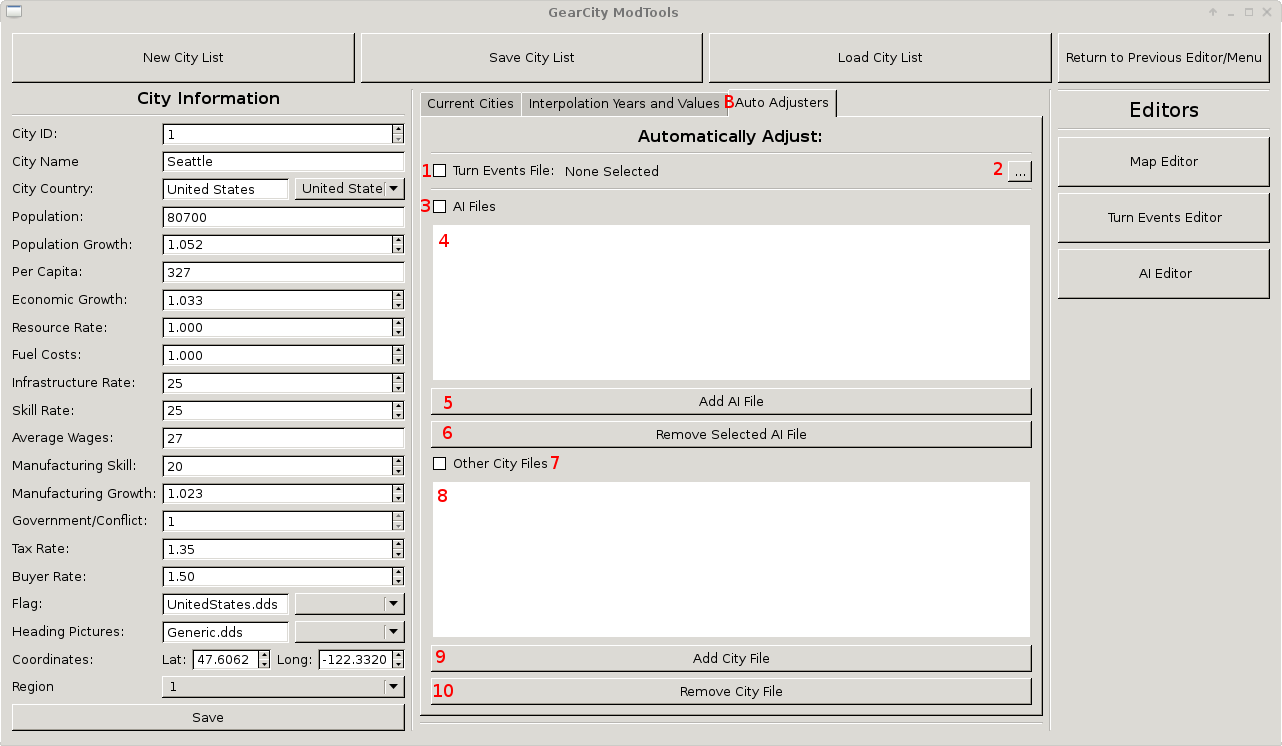Viewport: 1282px width, 746px height.
Task: Switch to the Current Cities tab
Action: click(x=470, y=104)
